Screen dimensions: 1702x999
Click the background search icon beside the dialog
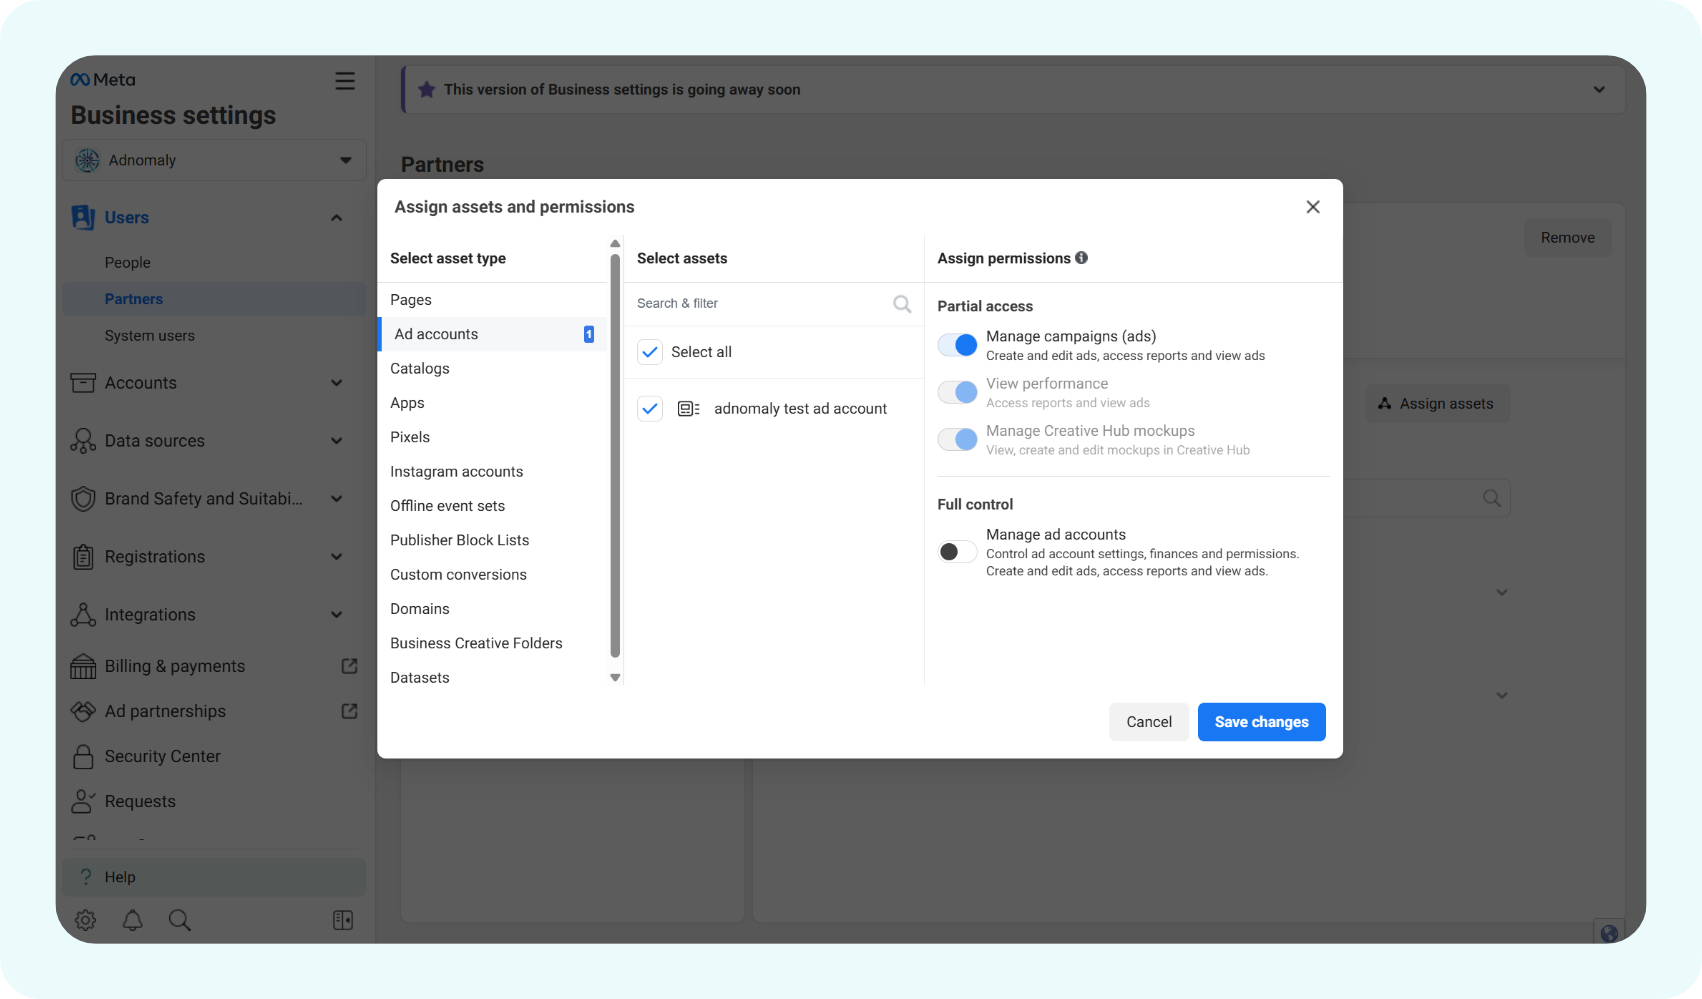coord(1492,498)
